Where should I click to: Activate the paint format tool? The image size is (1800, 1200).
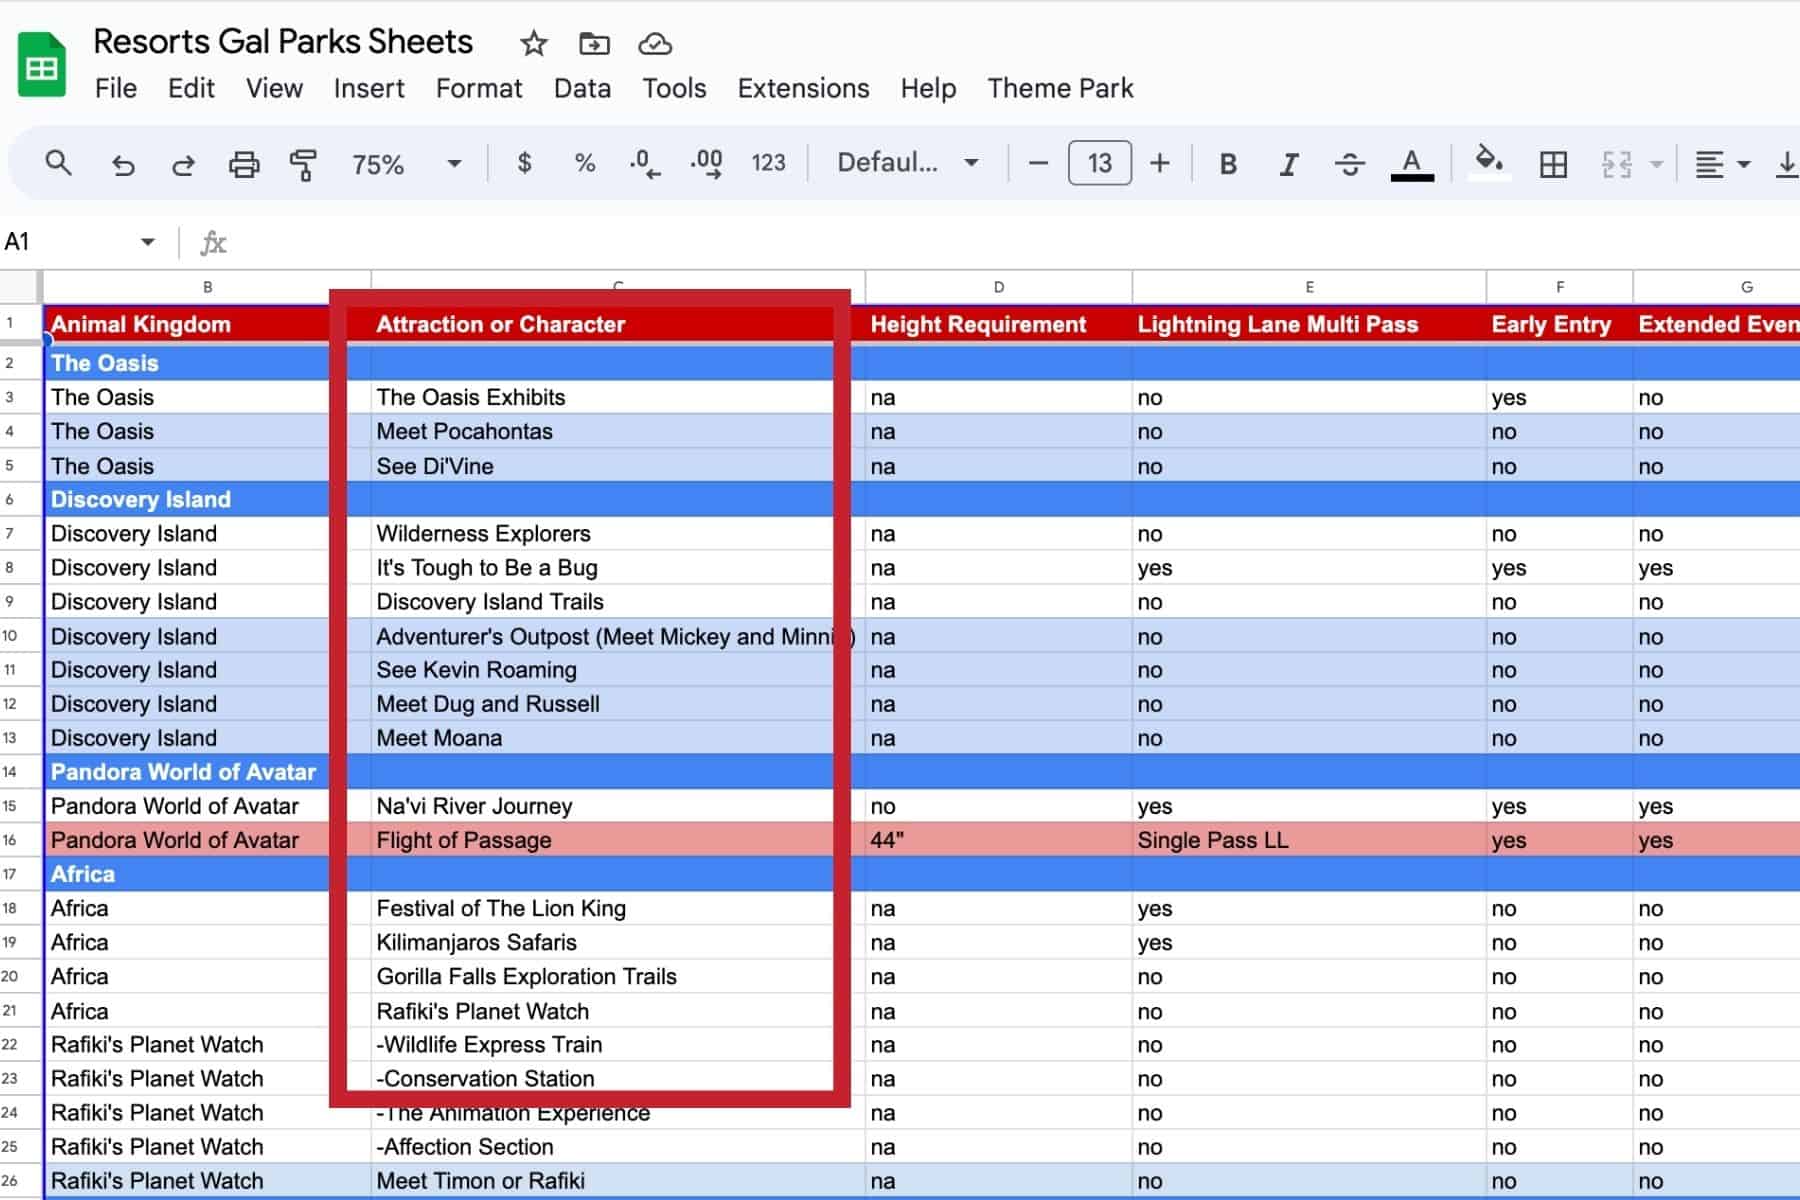(x=303, y=164)
